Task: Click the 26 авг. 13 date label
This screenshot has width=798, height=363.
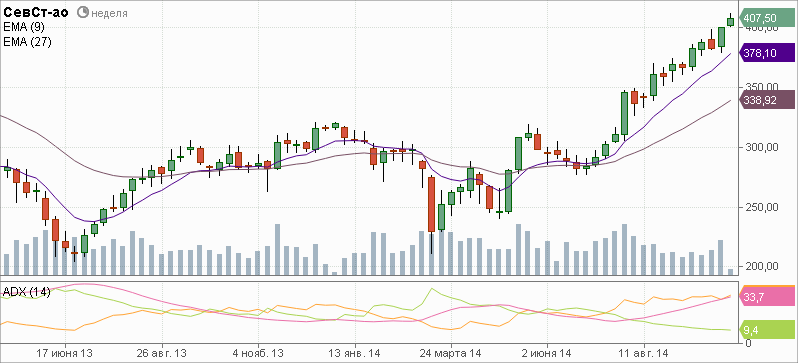Action: coord(161,353)
